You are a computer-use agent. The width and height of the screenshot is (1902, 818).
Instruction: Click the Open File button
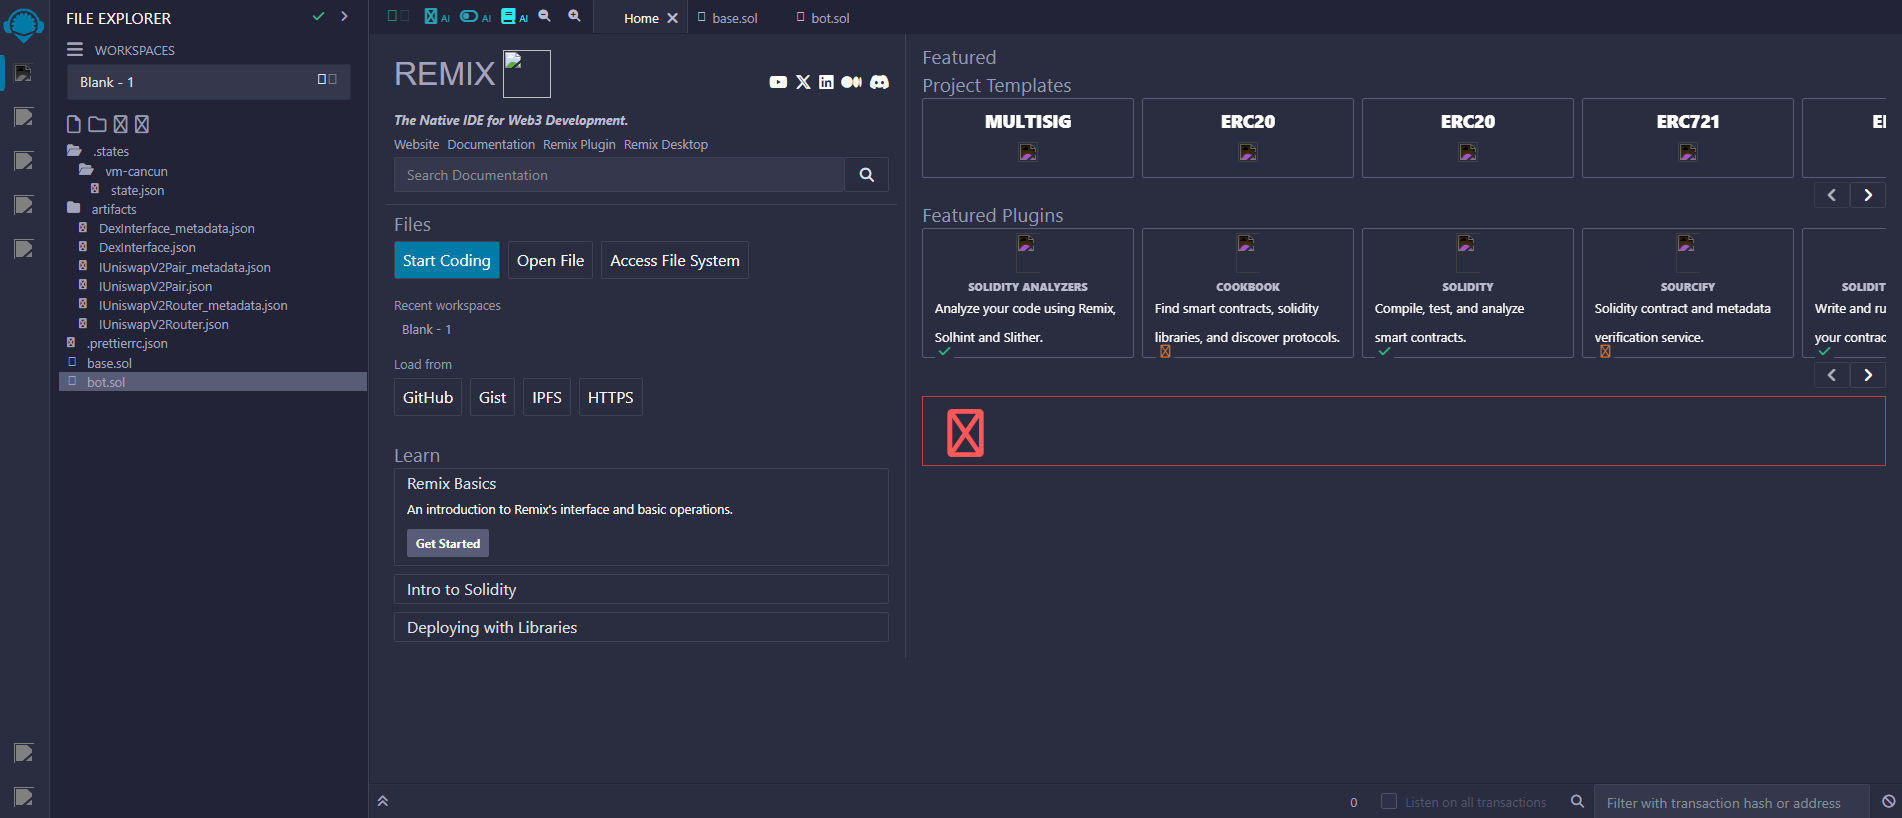coord(550,260)
